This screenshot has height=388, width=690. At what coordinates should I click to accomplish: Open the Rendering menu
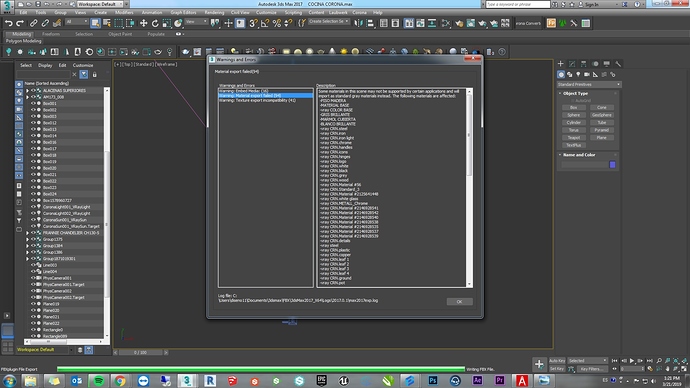point(214,12)
